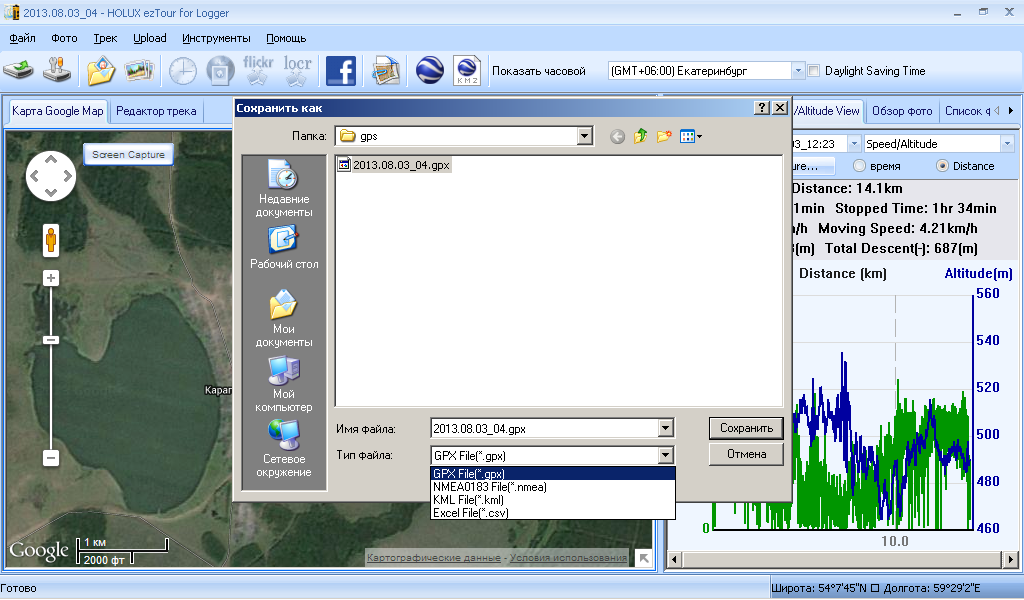Go up one folder level icon
The image size is (1024, 600).
tap(641, 136)
